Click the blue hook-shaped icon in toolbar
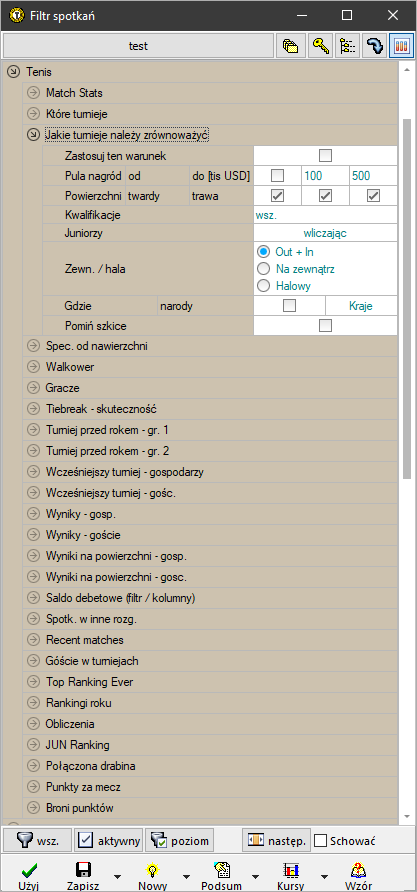417x892 pixels. [374, 46]
